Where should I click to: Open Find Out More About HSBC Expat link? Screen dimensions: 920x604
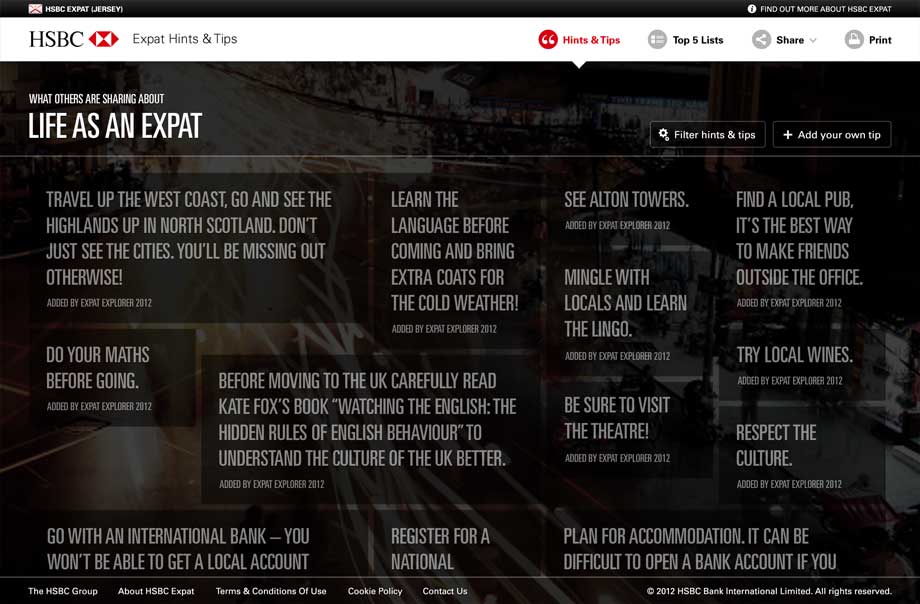(825, 9)
